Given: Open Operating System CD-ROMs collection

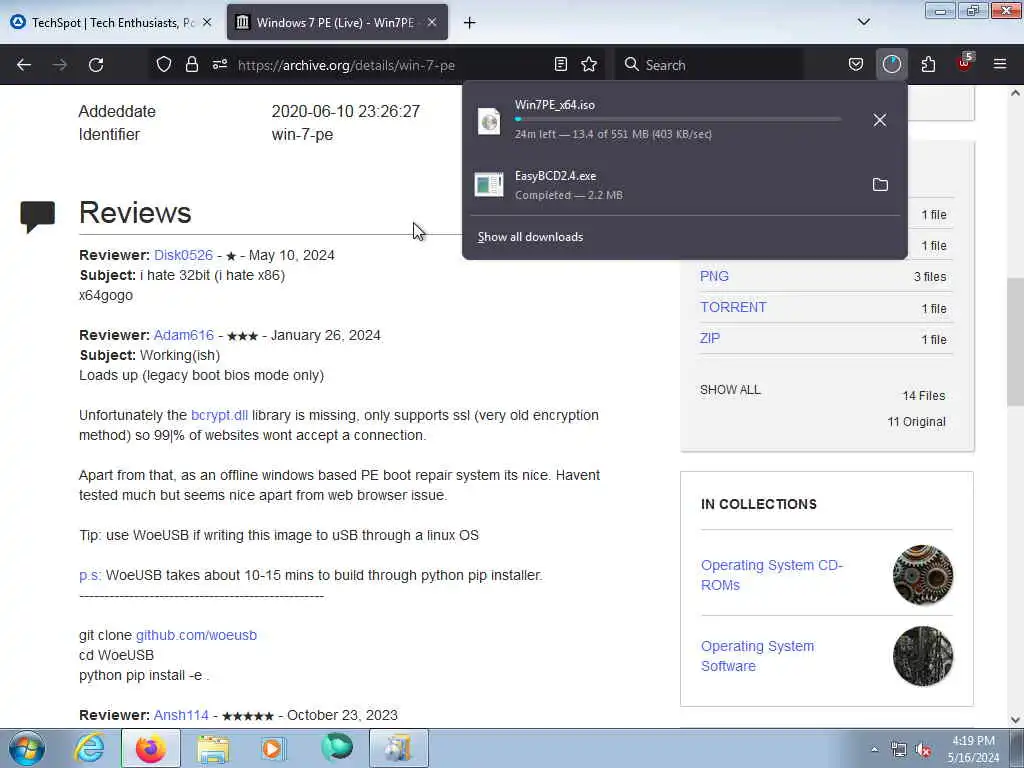Looking at the screenshot, I should tap(772, 575).
